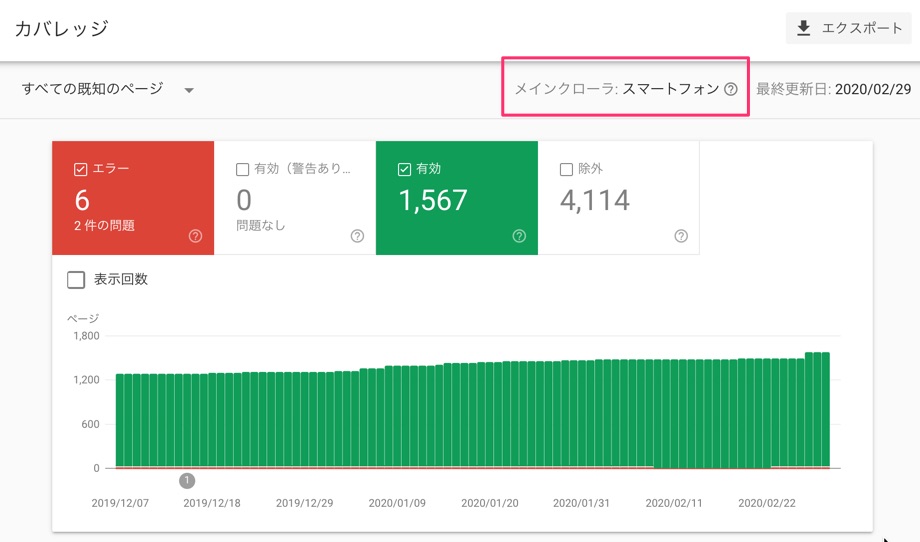
Task: Click help icon in the red エラー card
Action: (x=195, y=236)
